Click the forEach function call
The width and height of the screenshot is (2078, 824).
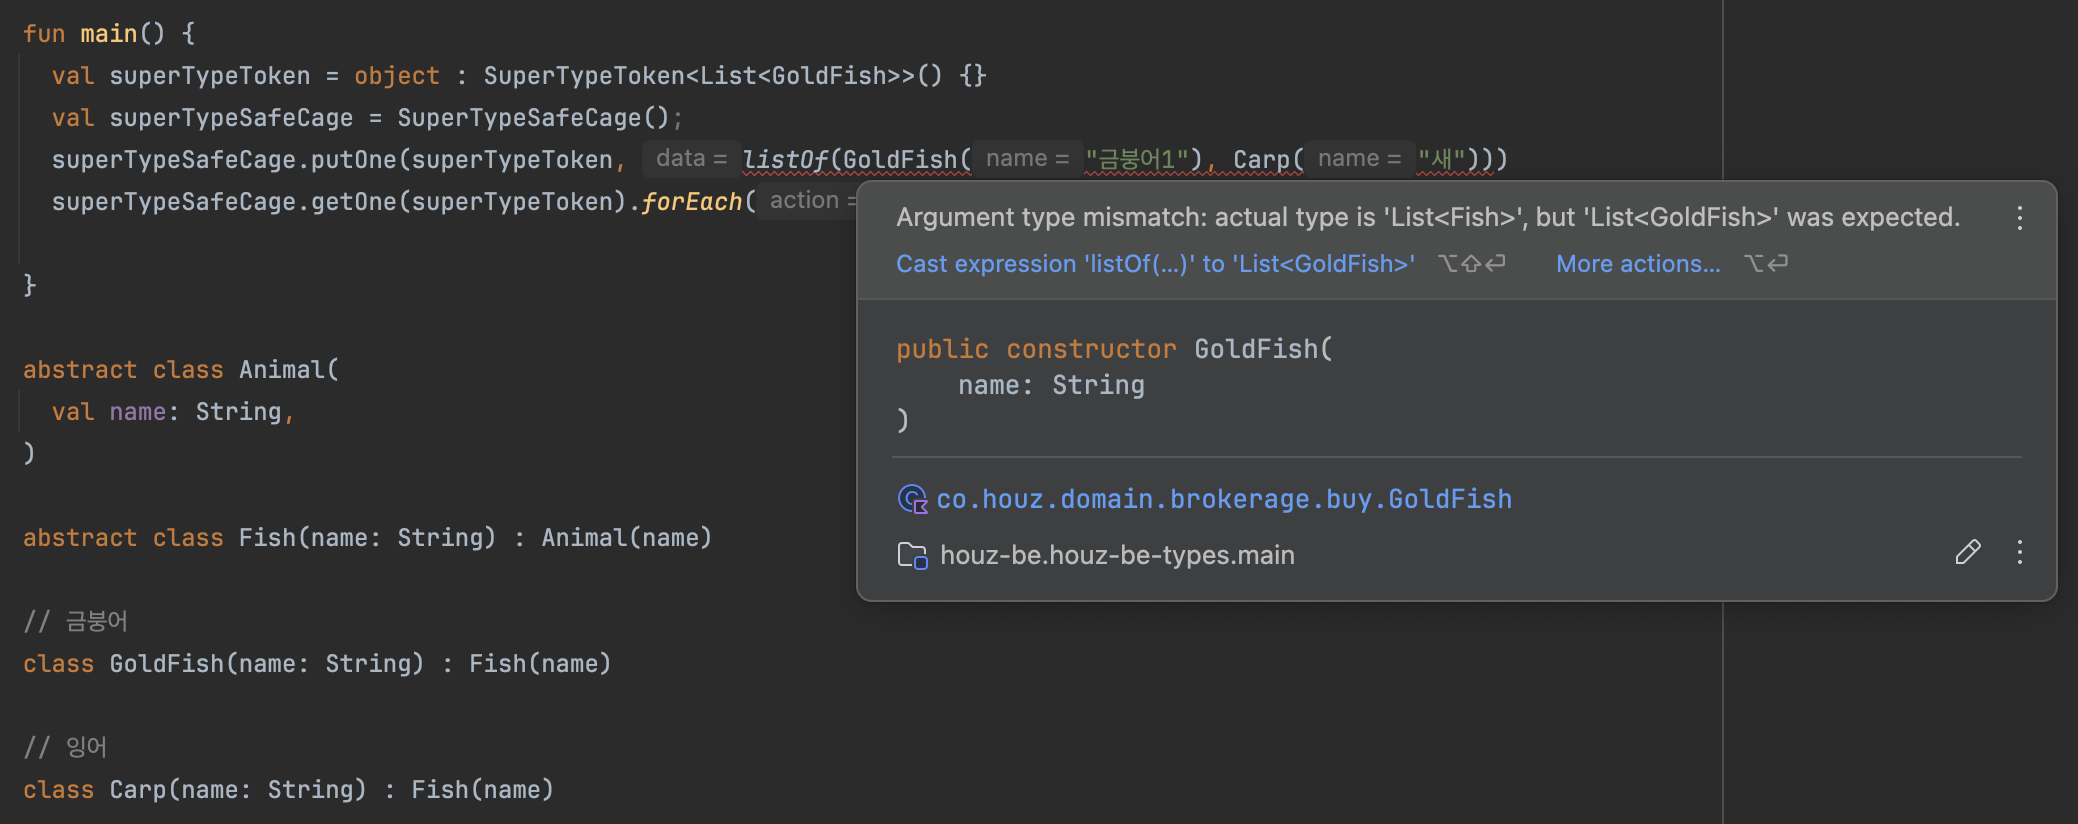coord(691,202)
